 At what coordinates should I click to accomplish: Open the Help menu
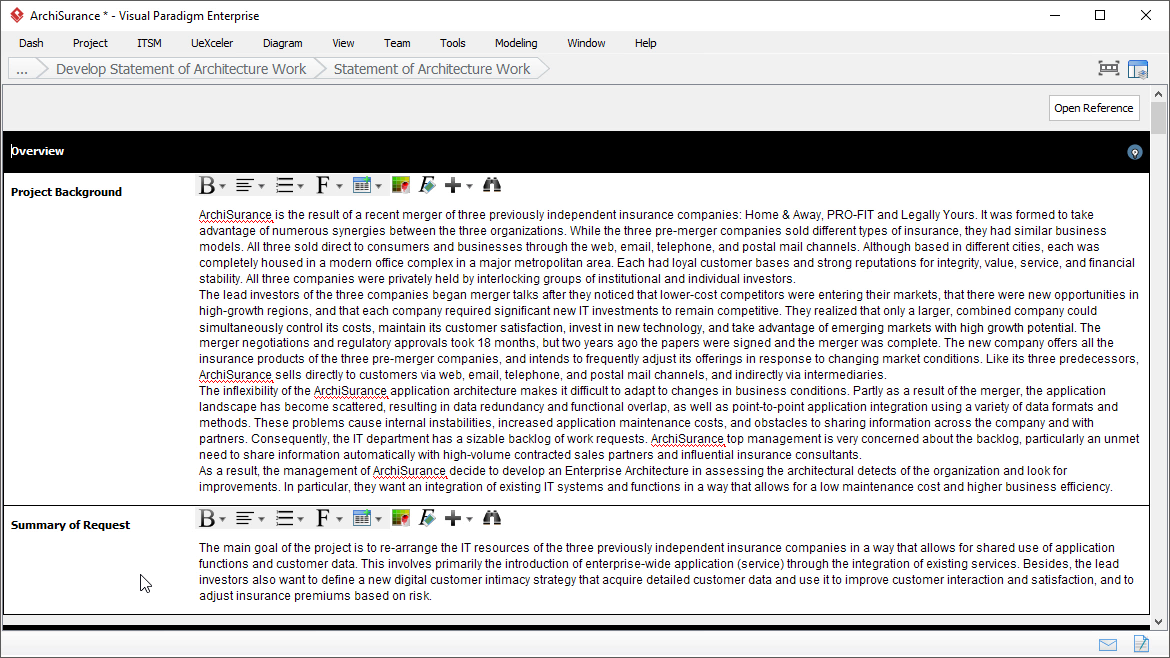click(645, 43)
